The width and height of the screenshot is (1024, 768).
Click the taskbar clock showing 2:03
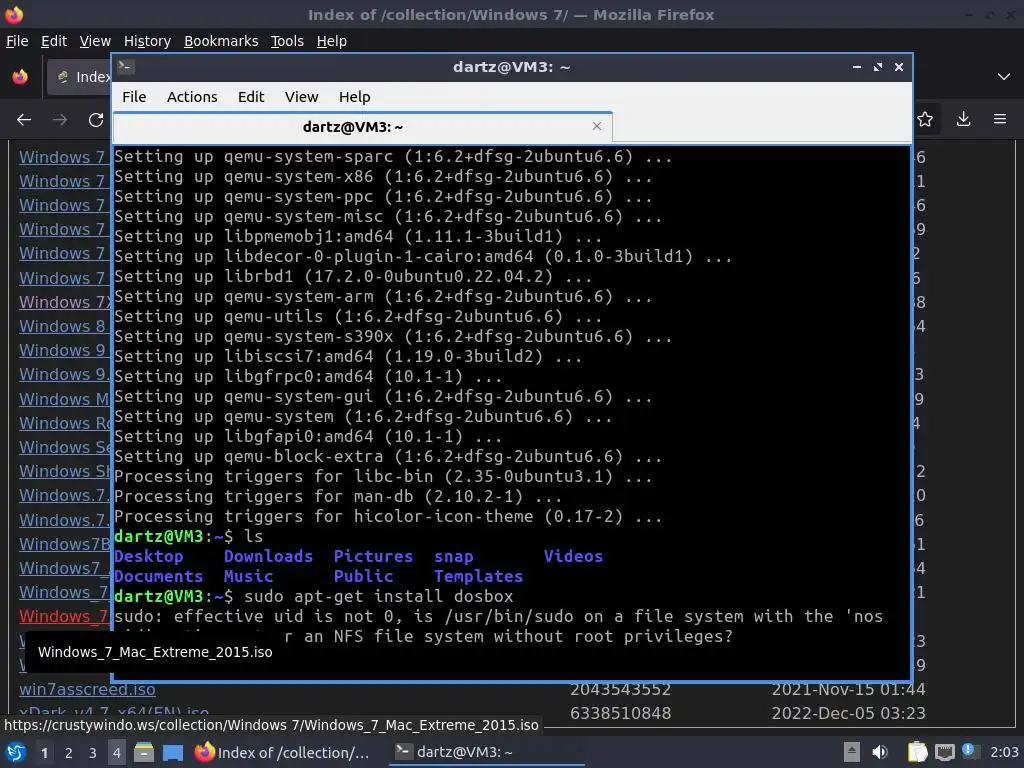1004,752
